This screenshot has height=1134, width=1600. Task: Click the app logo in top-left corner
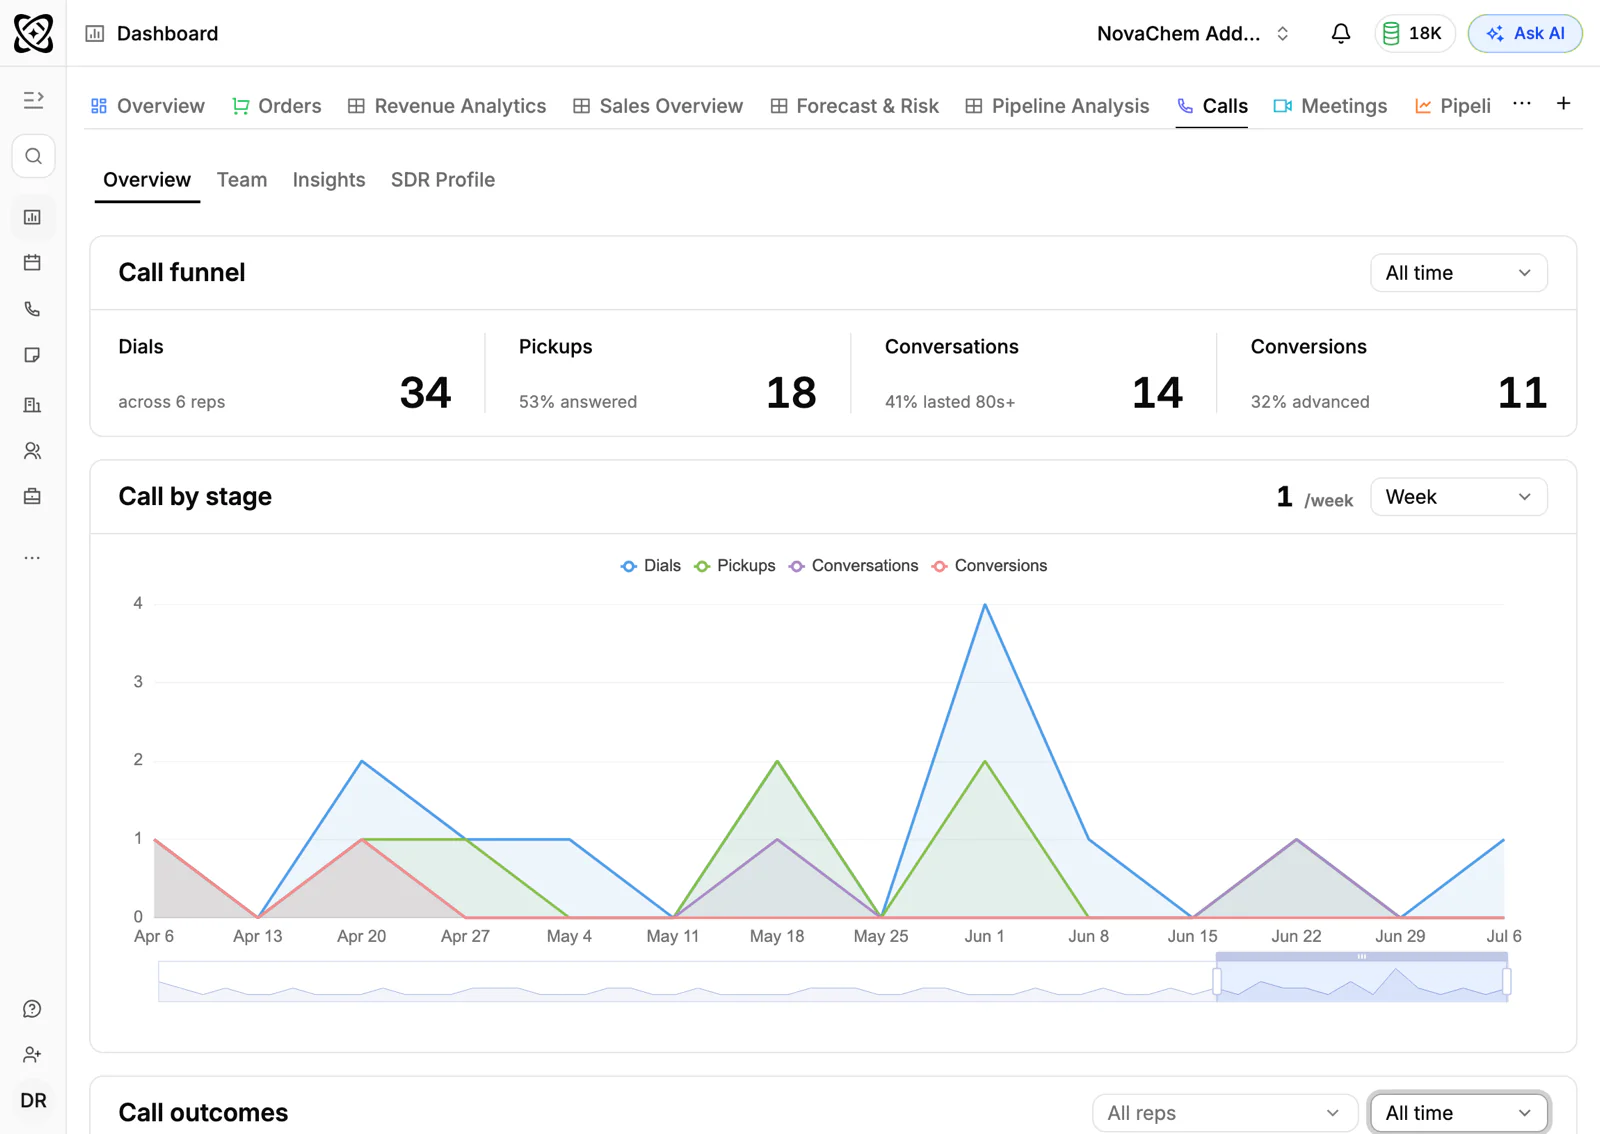pos(33,33)
